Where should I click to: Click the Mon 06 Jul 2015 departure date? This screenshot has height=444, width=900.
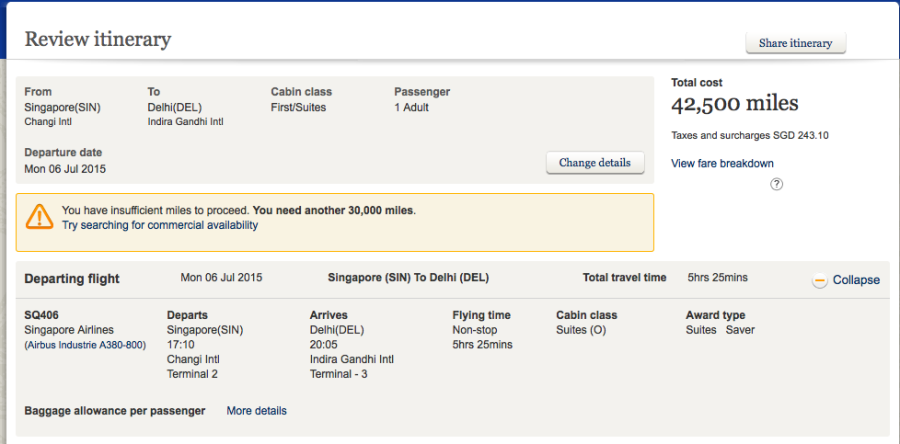[65, 169]
